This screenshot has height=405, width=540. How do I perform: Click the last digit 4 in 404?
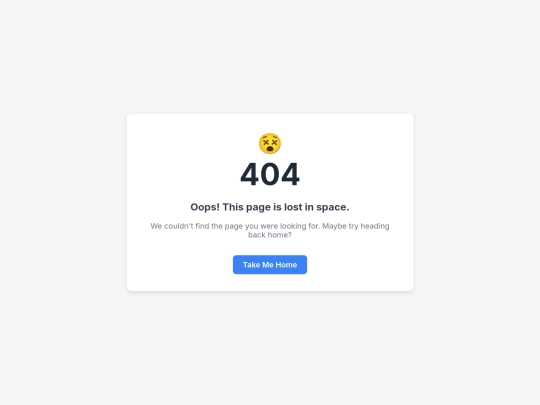290,174
